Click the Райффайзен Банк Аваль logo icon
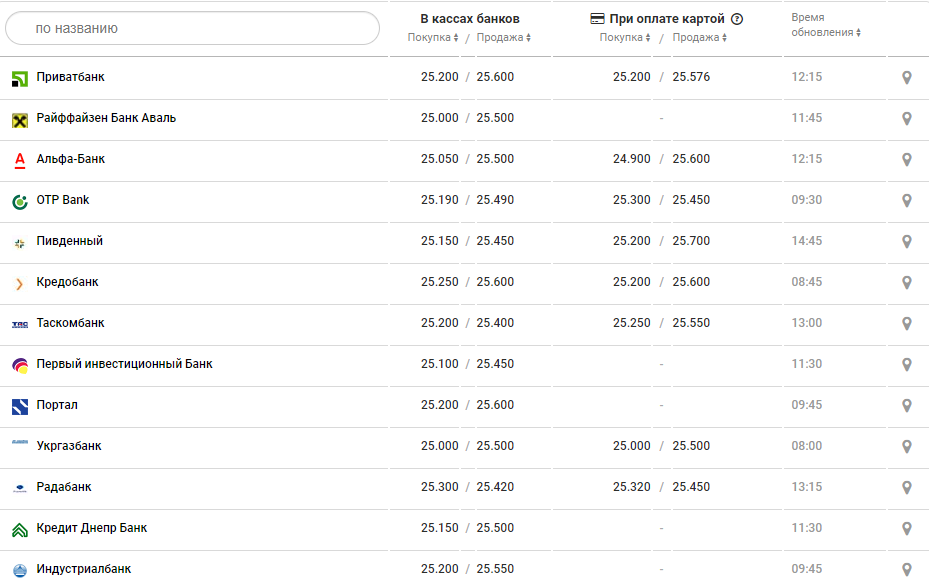This screenshot has height=582, width=929. (20, 120)
